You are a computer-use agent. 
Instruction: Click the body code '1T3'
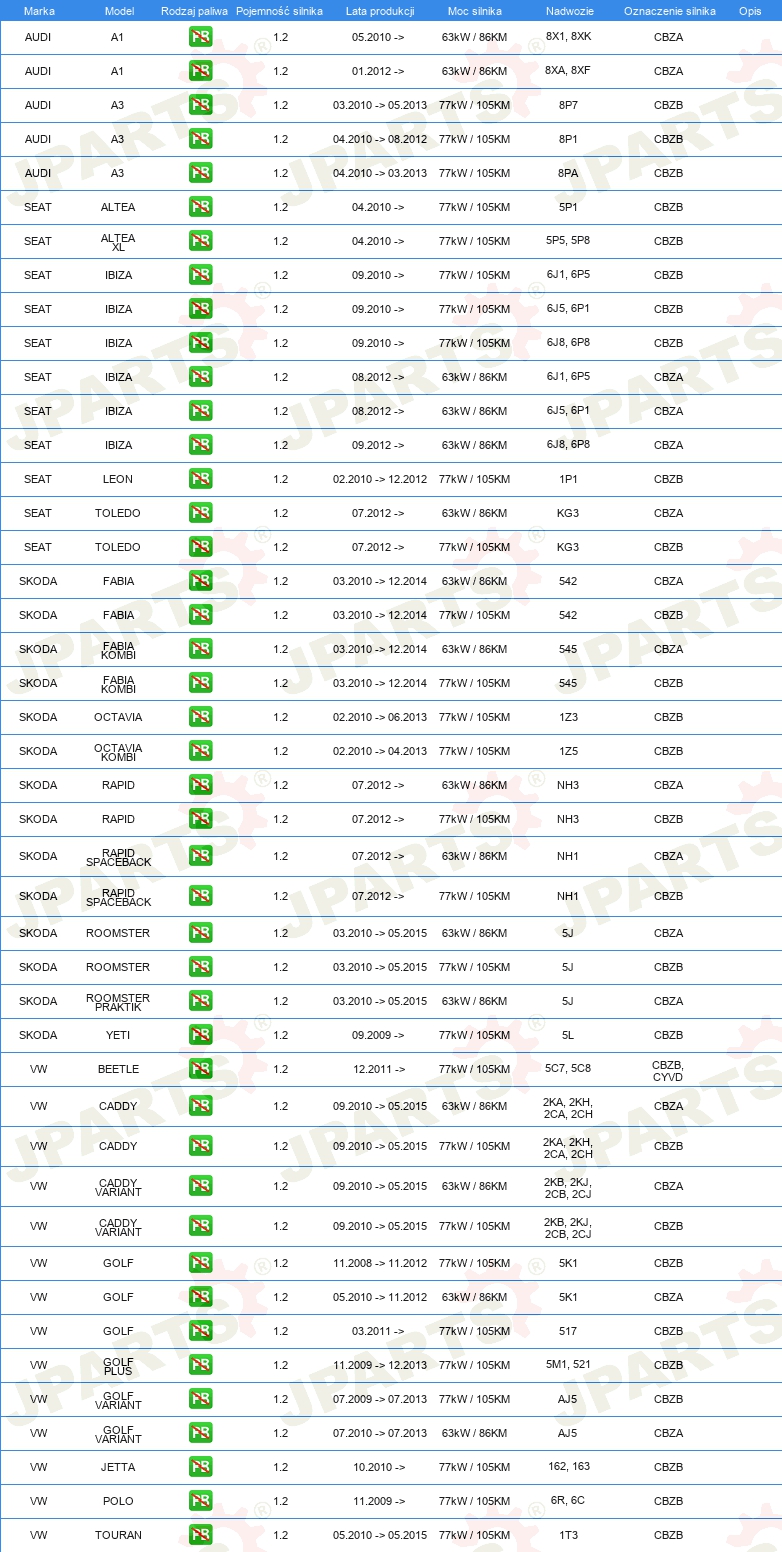tap(568, 1535)
